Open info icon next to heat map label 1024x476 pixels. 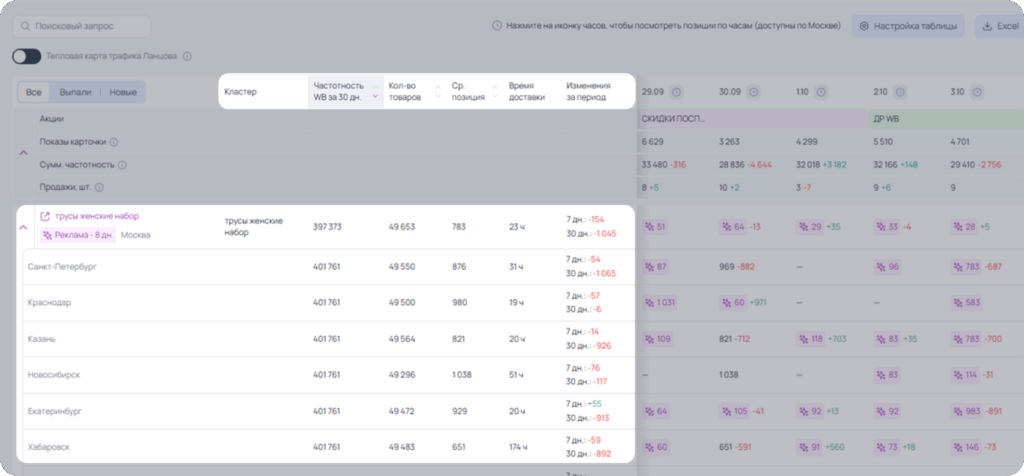(187, 56)
